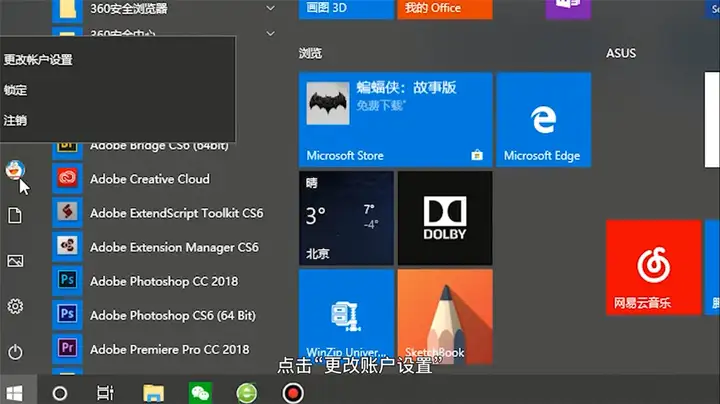Launch Adobe Premiere Pro CC 2018 entry
Viewport: 720px width, 404px height.
coord(165,348)
